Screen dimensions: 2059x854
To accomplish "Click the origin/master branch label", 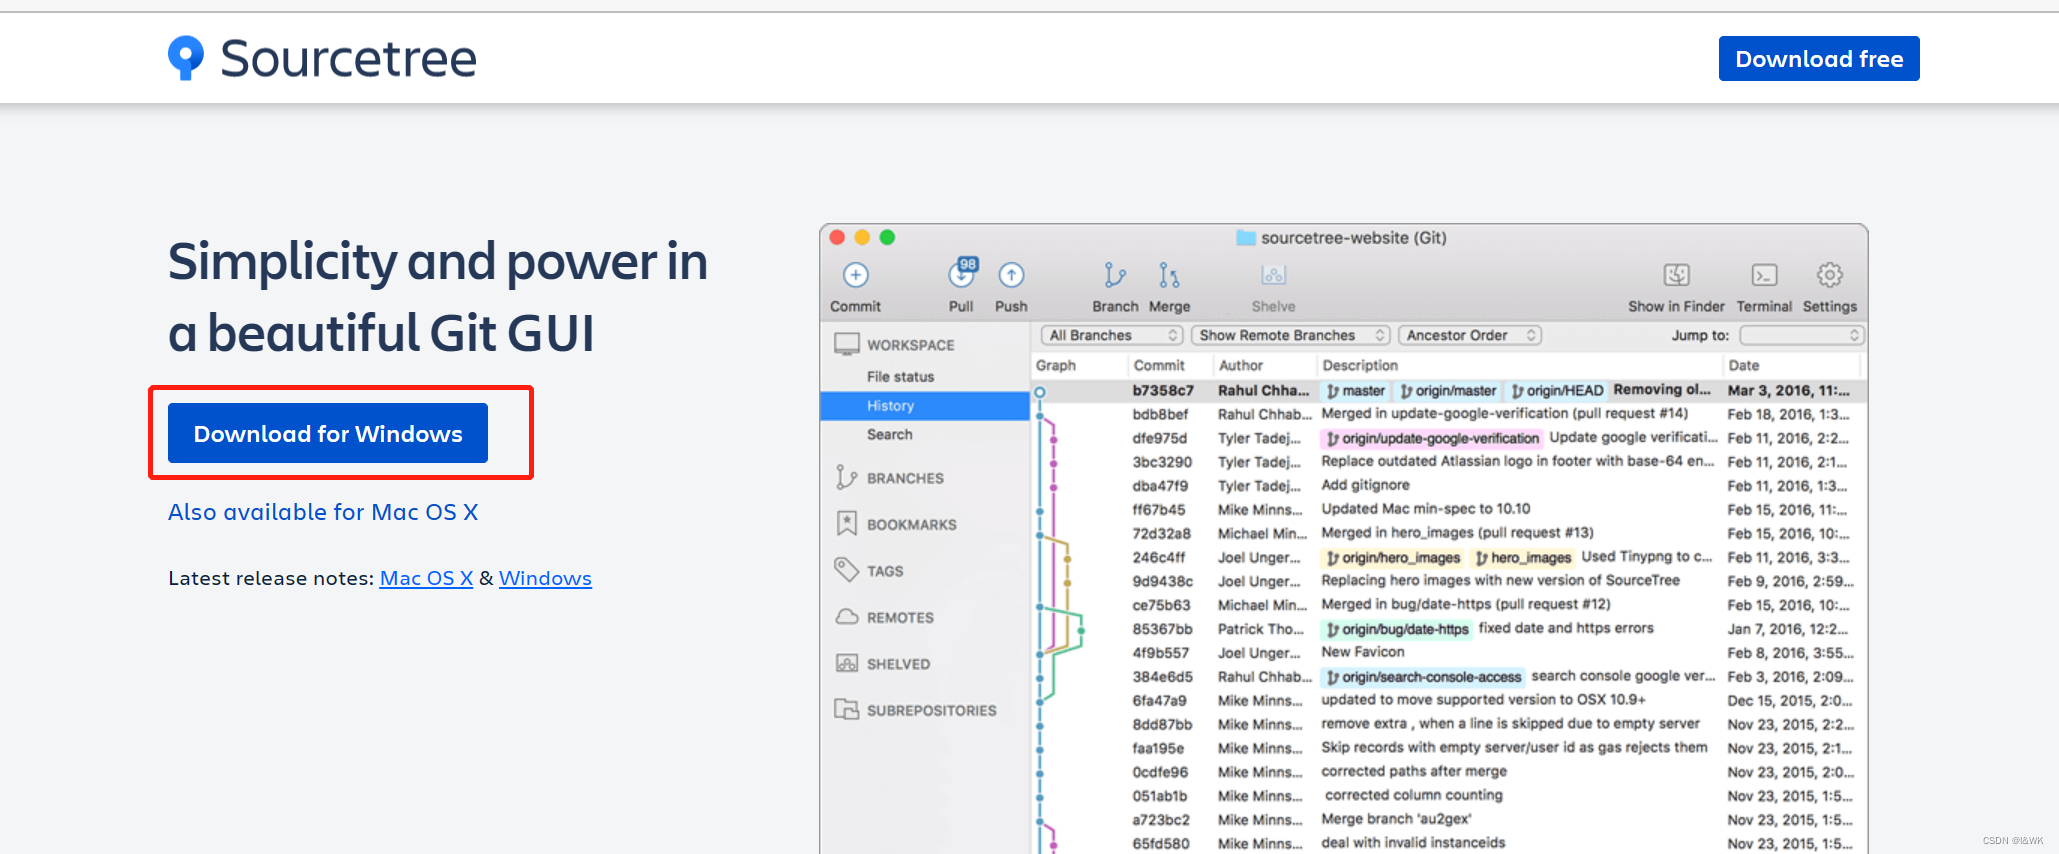I will [x=1449, y=390].
